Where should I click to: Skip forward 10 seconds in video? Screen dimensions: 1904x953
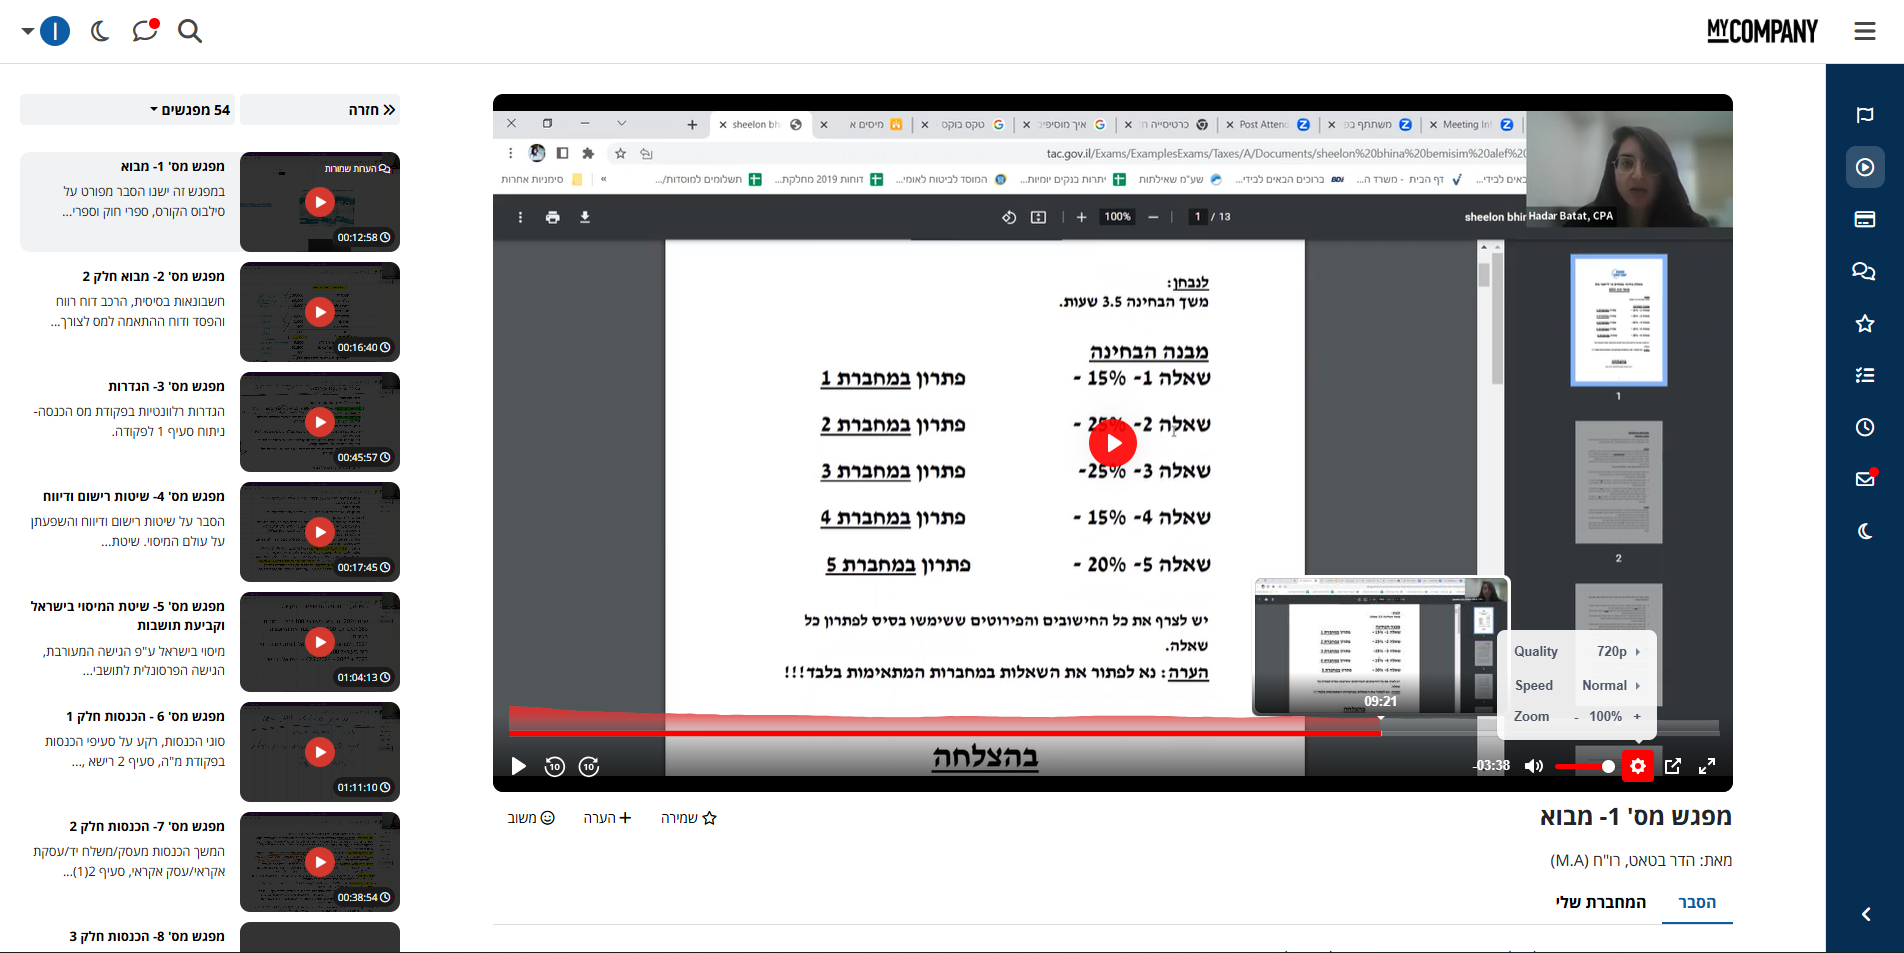coord(589,767)
